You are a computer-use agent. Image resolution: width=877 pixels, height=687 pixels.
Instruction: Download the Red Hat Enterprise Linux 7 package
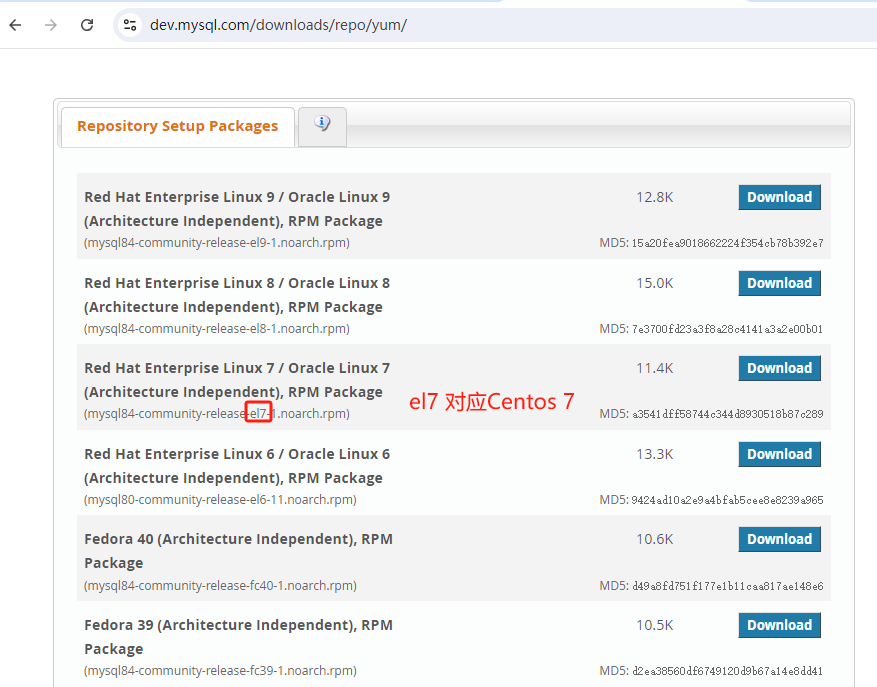tap(779, 368)
